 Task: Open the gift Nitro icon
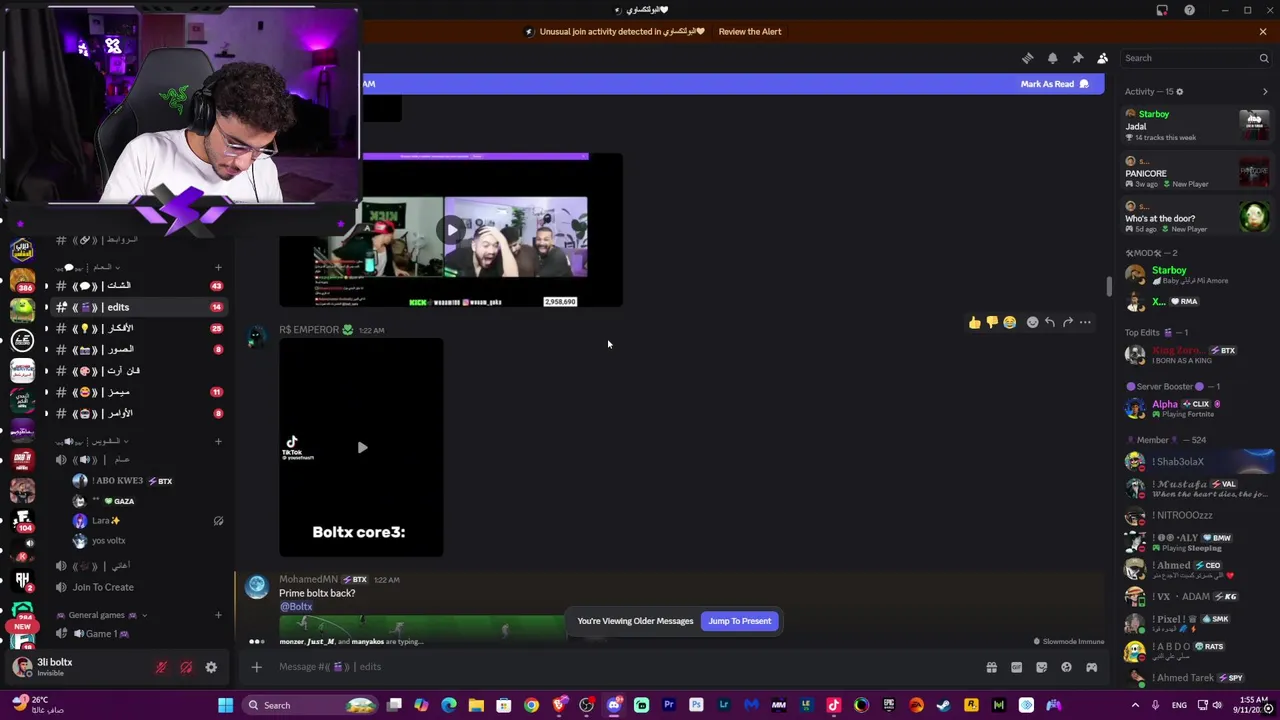991,667
